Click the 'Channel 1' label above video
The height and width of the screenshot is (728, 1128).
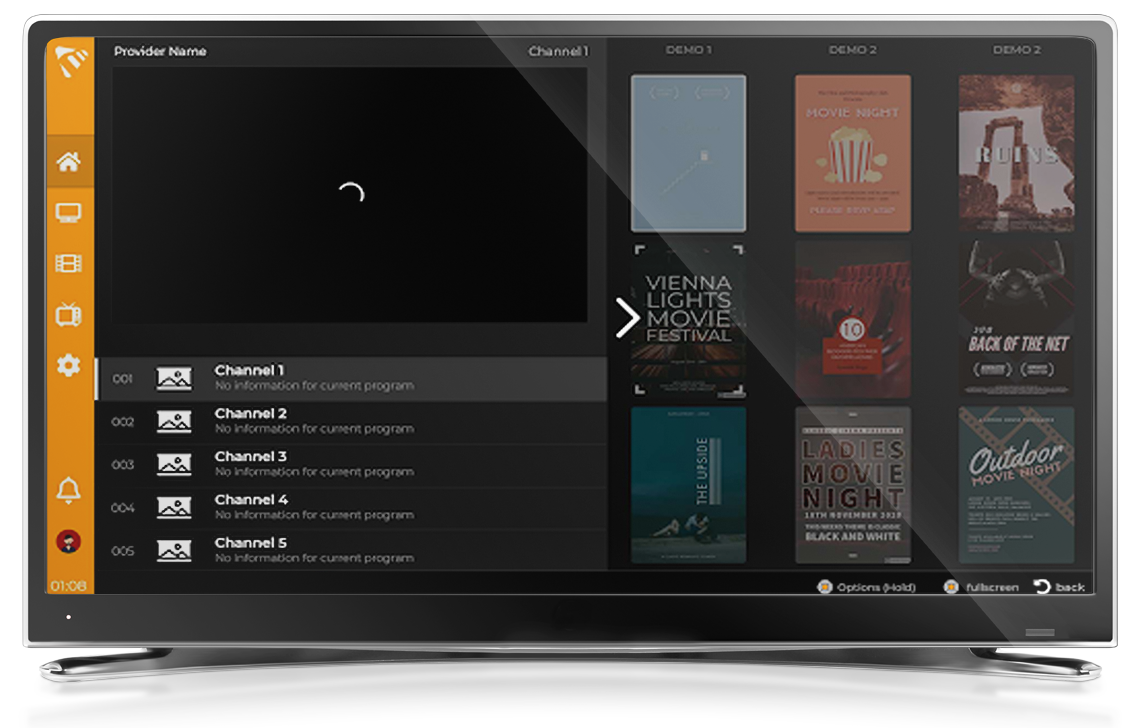pos(558,51)
